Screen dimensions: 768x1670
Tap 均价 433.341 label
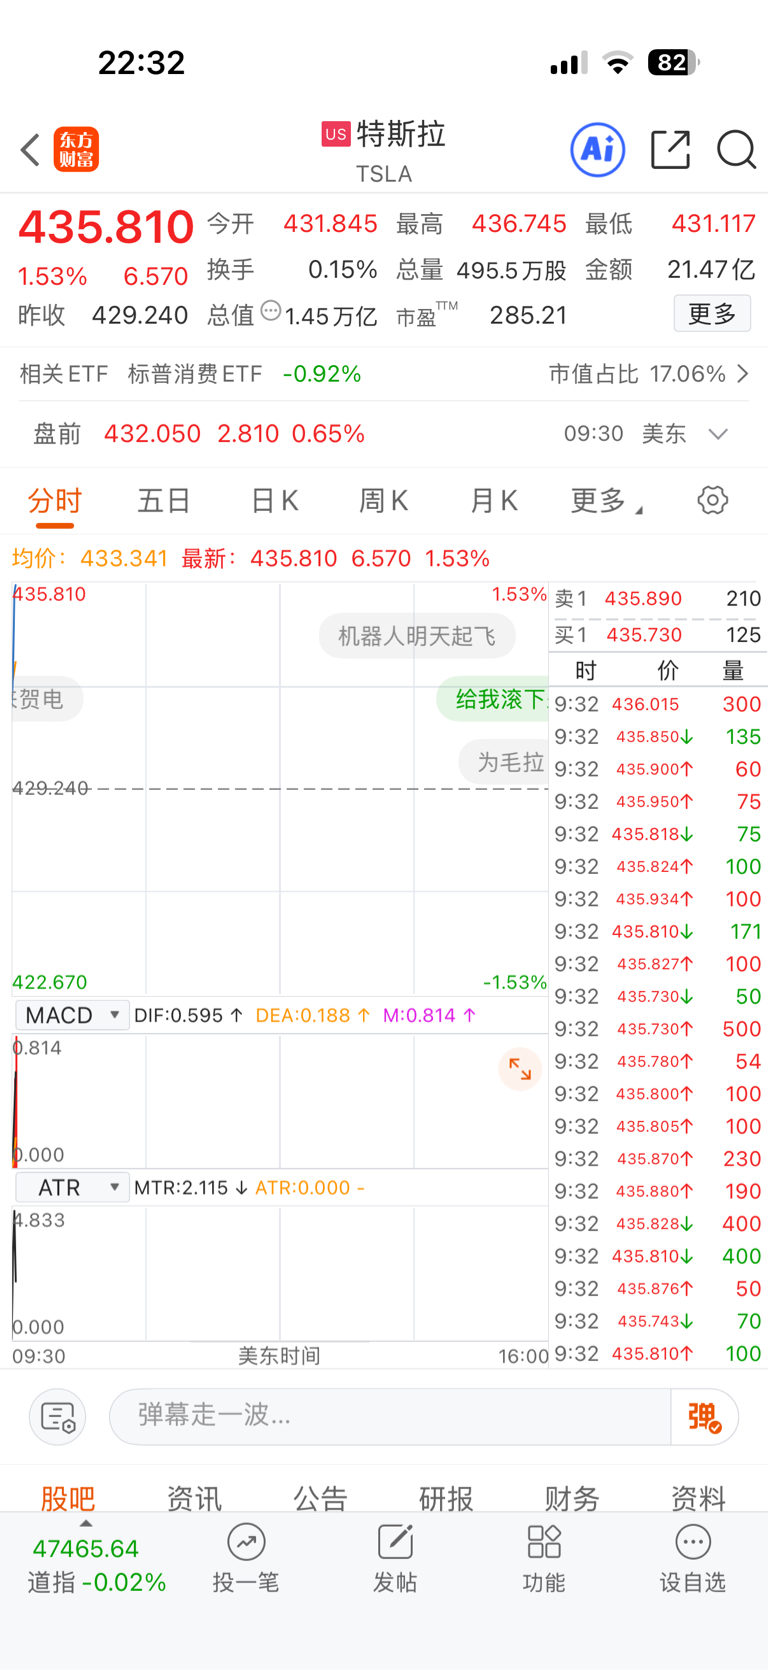click(x=90, y=558)
